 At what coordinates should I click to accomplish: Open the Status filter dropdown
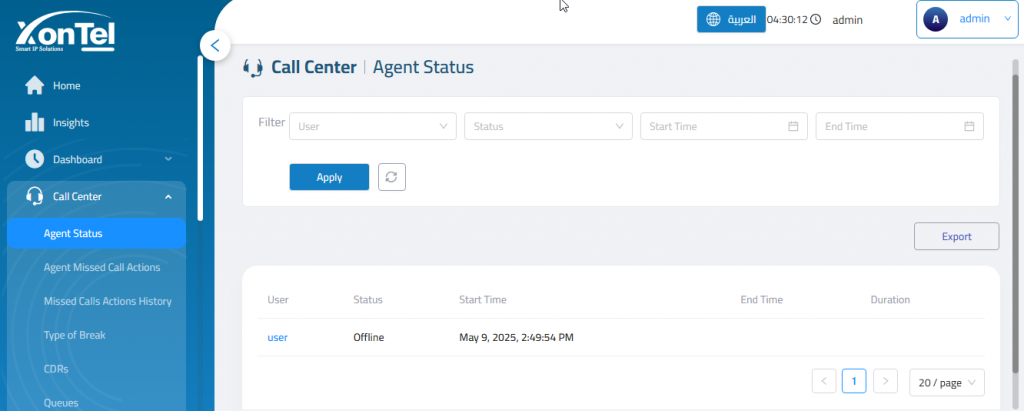click(x=548, y=126)
